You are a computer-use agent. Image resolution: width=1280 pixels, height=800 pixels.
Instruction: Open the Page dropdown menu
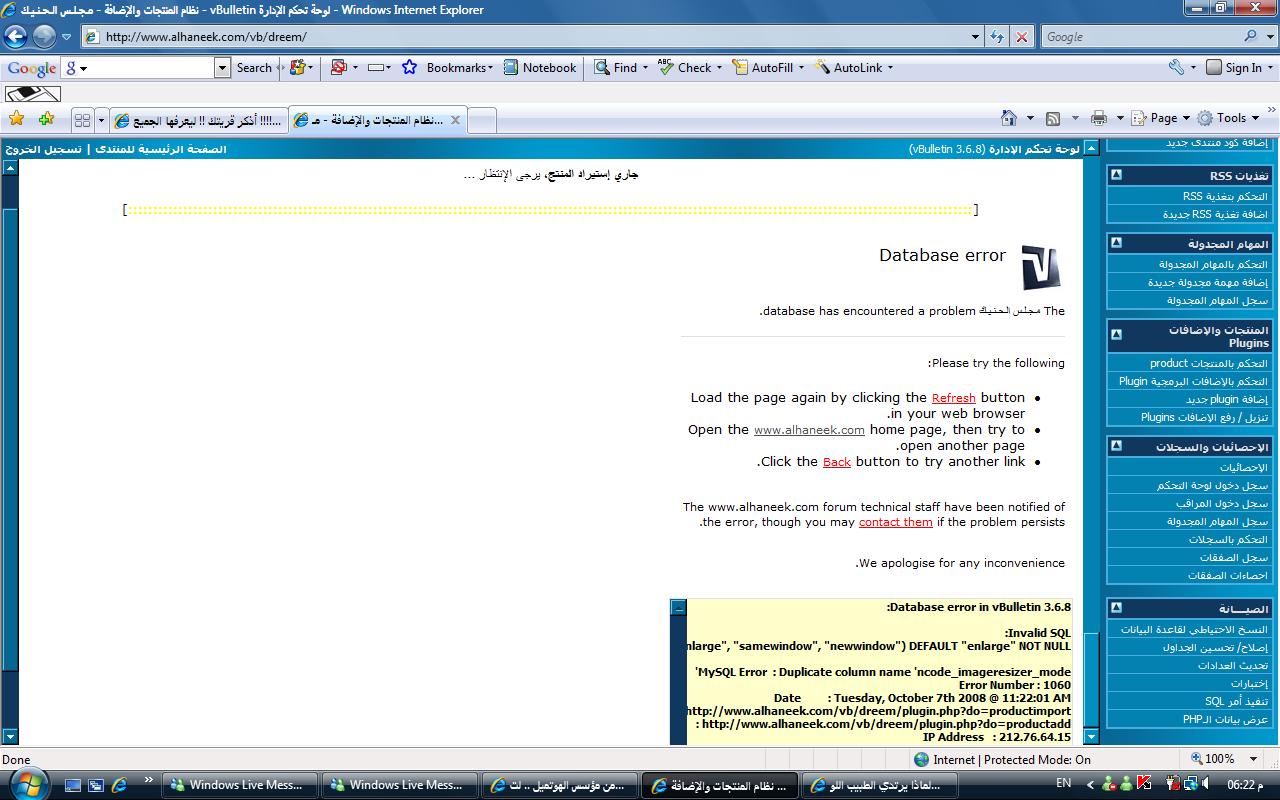tap(1162, 118)
